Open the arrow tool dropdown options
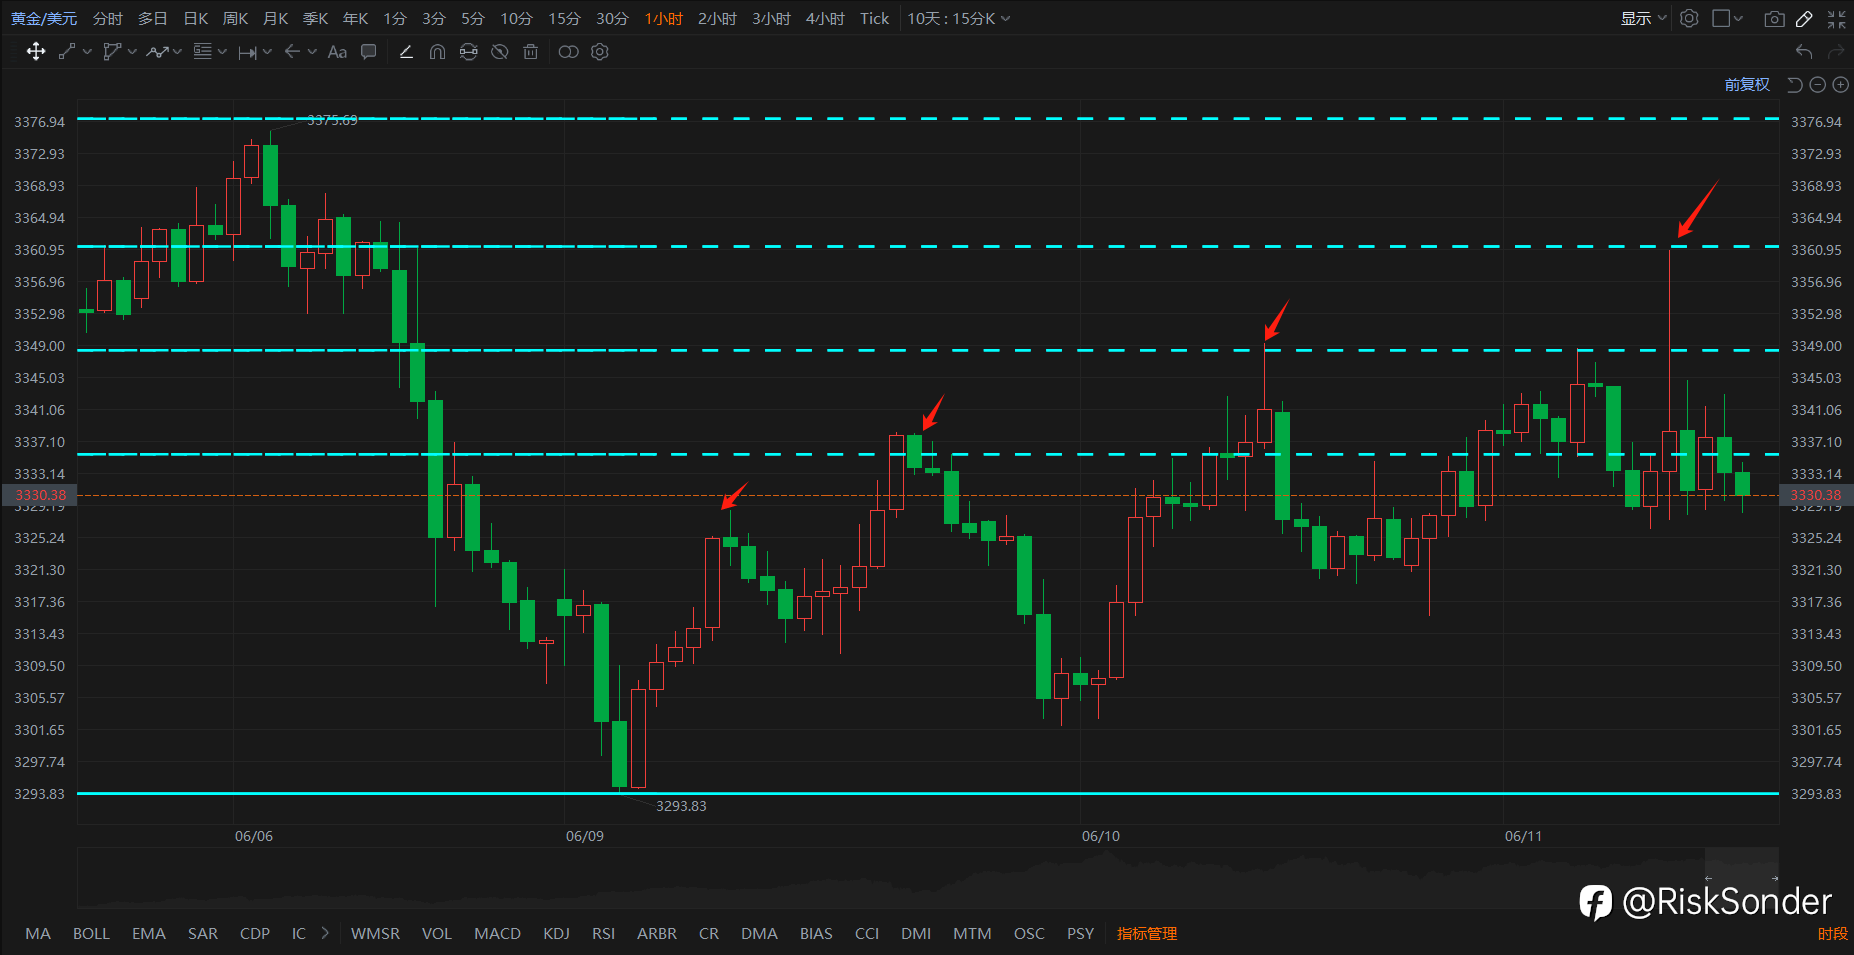This screenshot has width=1854, height=955. pyautogui.click(x=312, y=52)
